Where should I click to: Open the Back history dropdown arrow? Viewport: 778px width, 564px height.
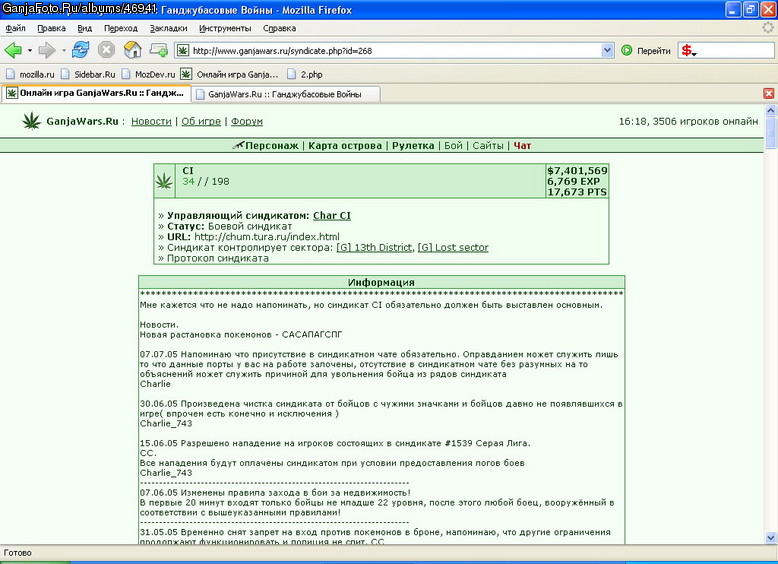pyautogui.click(x=30, y=51)
